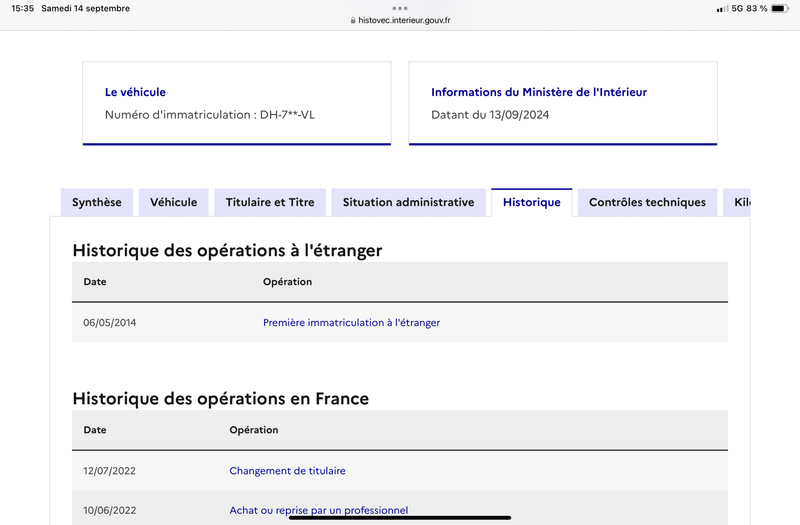Click the Date header in the étranger table
This screenshot has width=800, height=525.
[95, 282]
